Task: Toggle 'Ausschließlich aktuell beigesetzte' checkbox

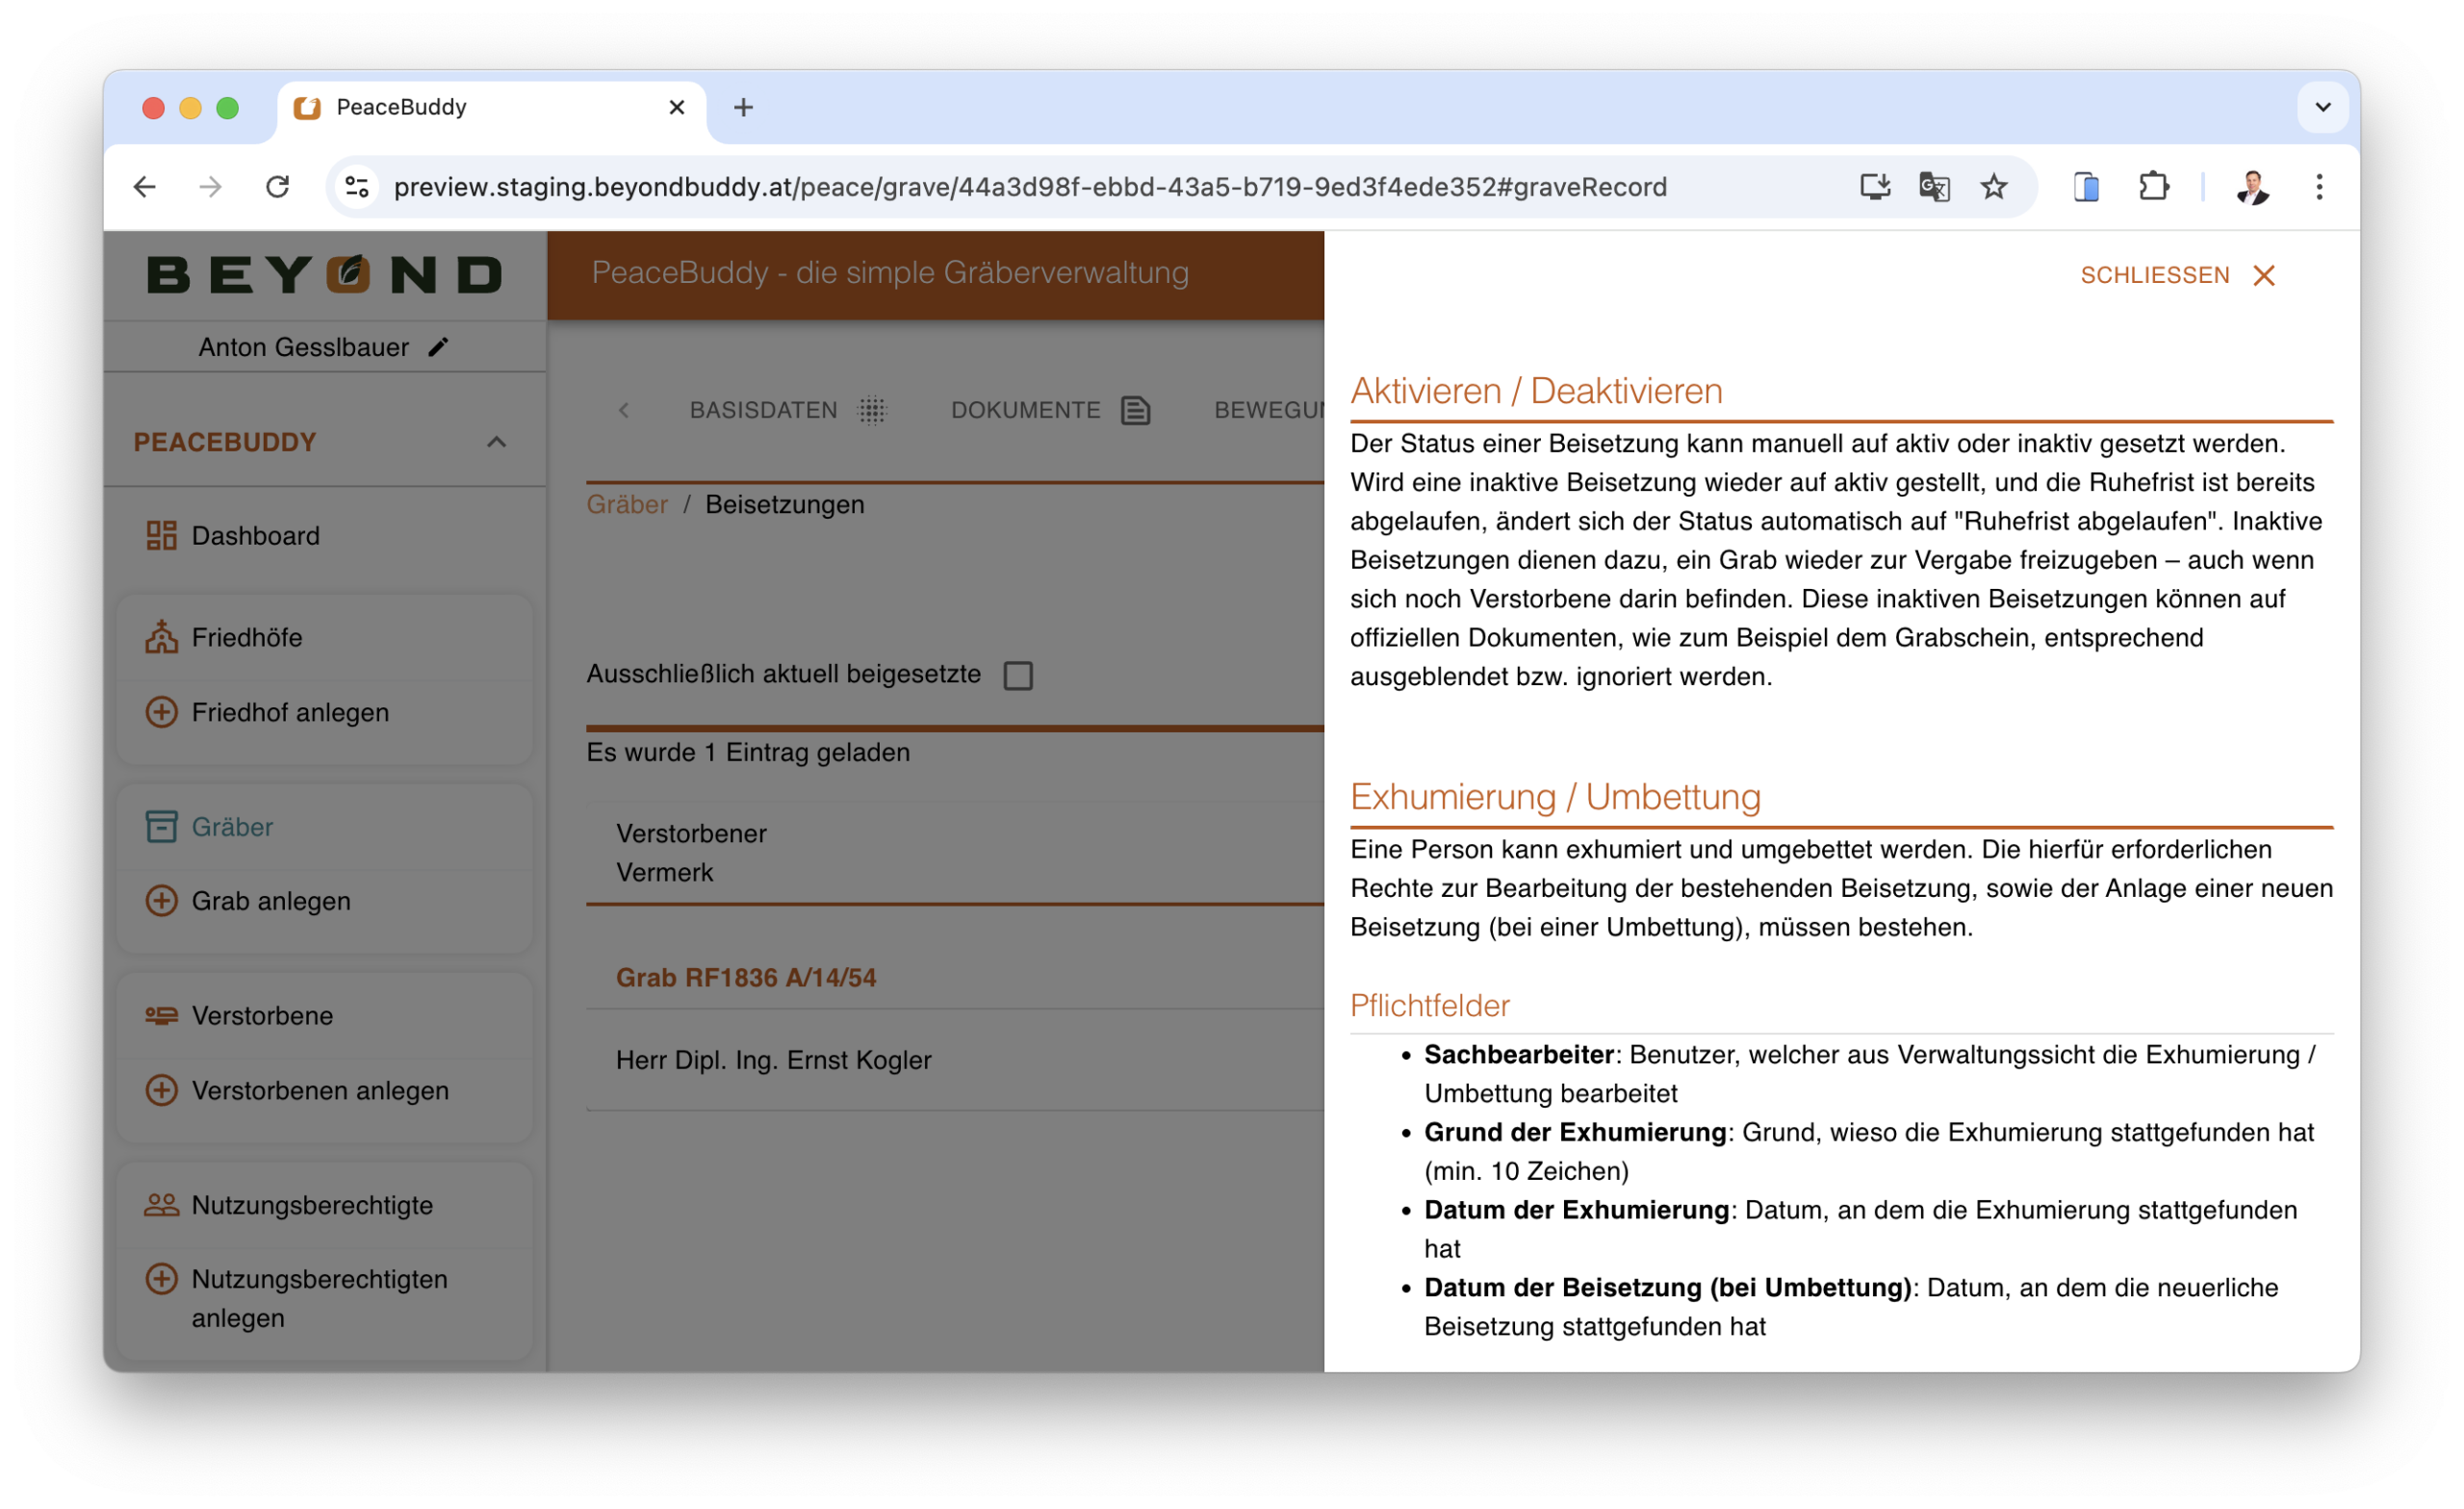Action: point(1018,676)
